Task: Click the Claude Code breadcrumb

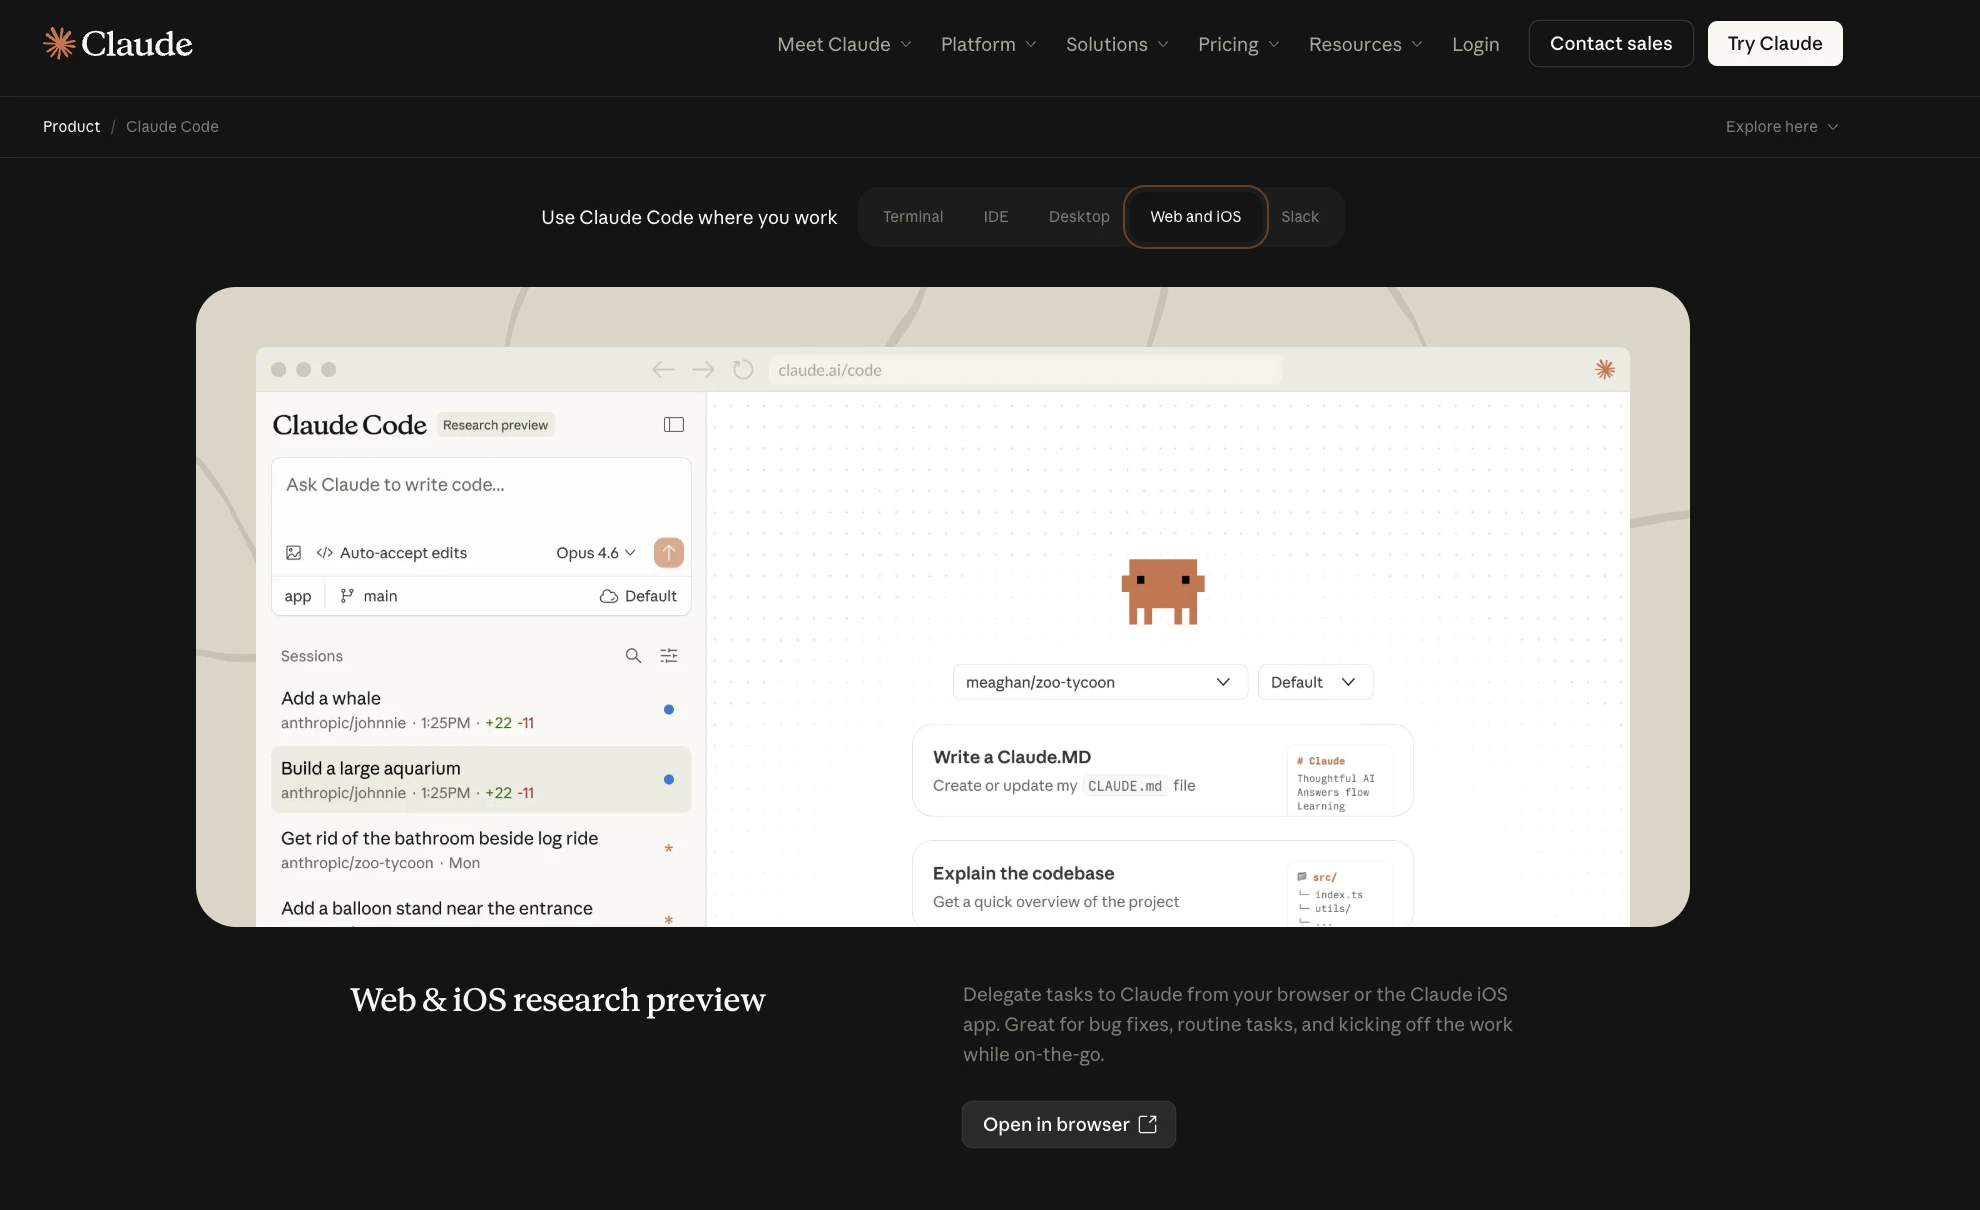Action: click(172, 127)
